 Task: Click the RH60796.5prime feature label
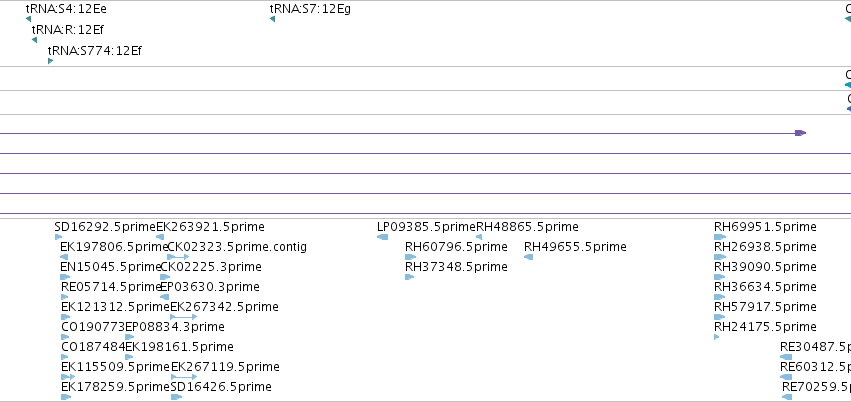coord(456,247)
